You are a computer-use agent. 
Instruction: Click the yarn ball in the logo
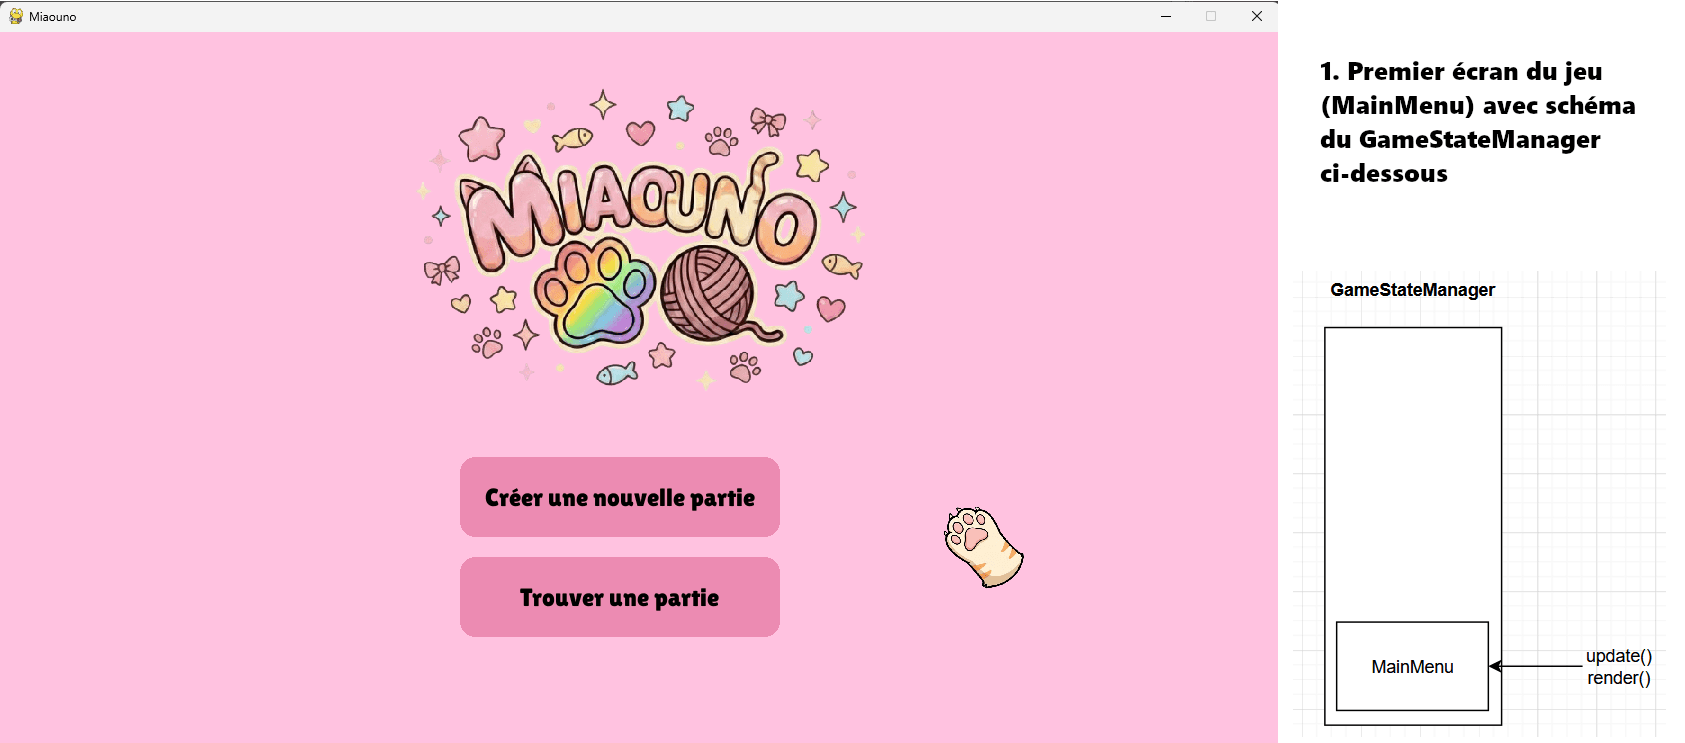tap(709, 294)
